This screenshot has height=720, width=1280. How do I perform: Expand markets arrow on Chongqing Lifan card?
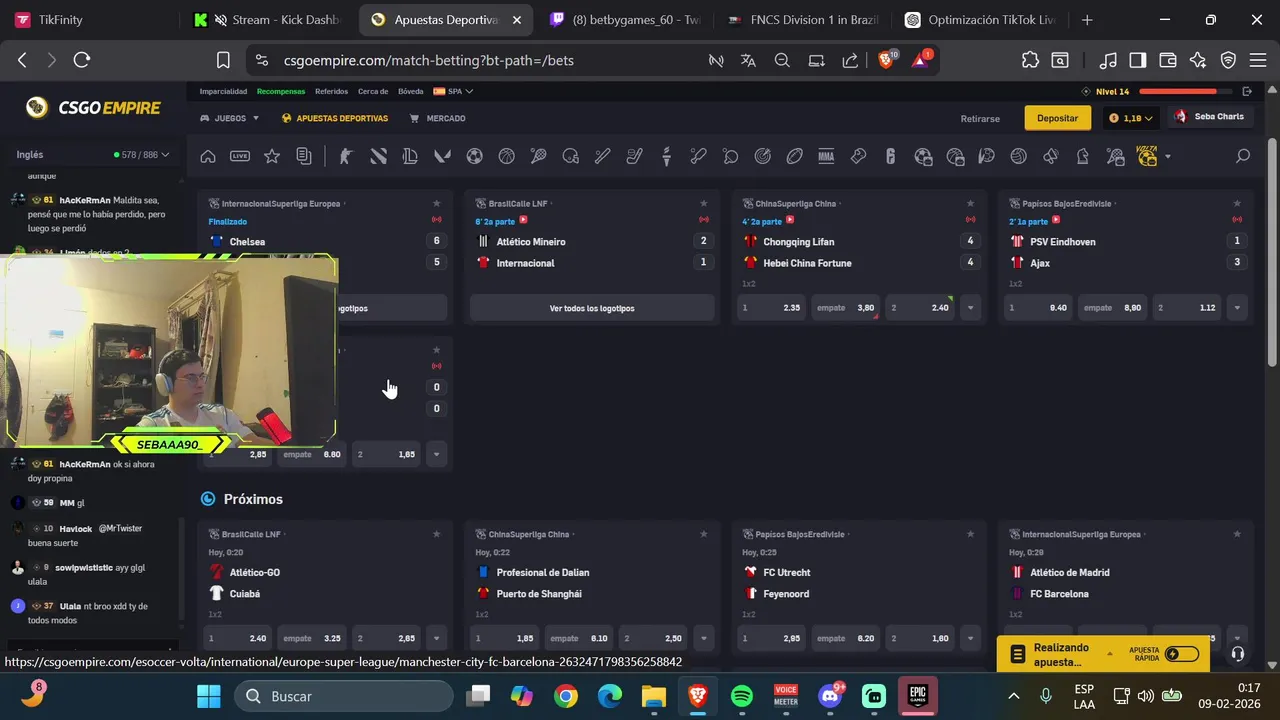[x=970, y=308]
